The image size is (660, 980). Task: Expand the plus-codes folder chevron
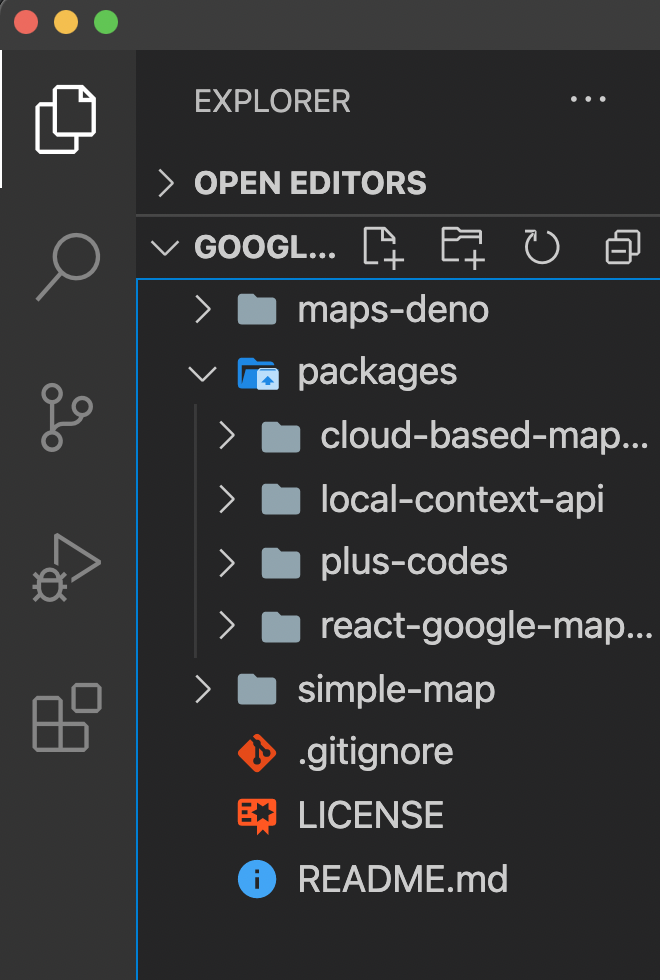226,562
